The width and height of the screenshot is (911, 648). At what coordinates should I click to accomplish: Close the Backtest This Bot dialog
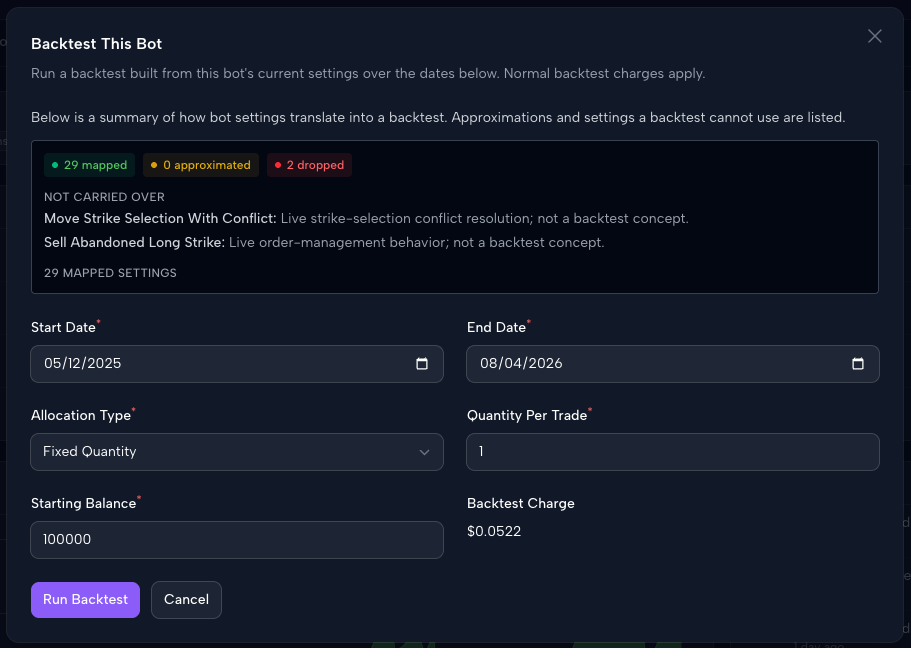click(874, 36)
